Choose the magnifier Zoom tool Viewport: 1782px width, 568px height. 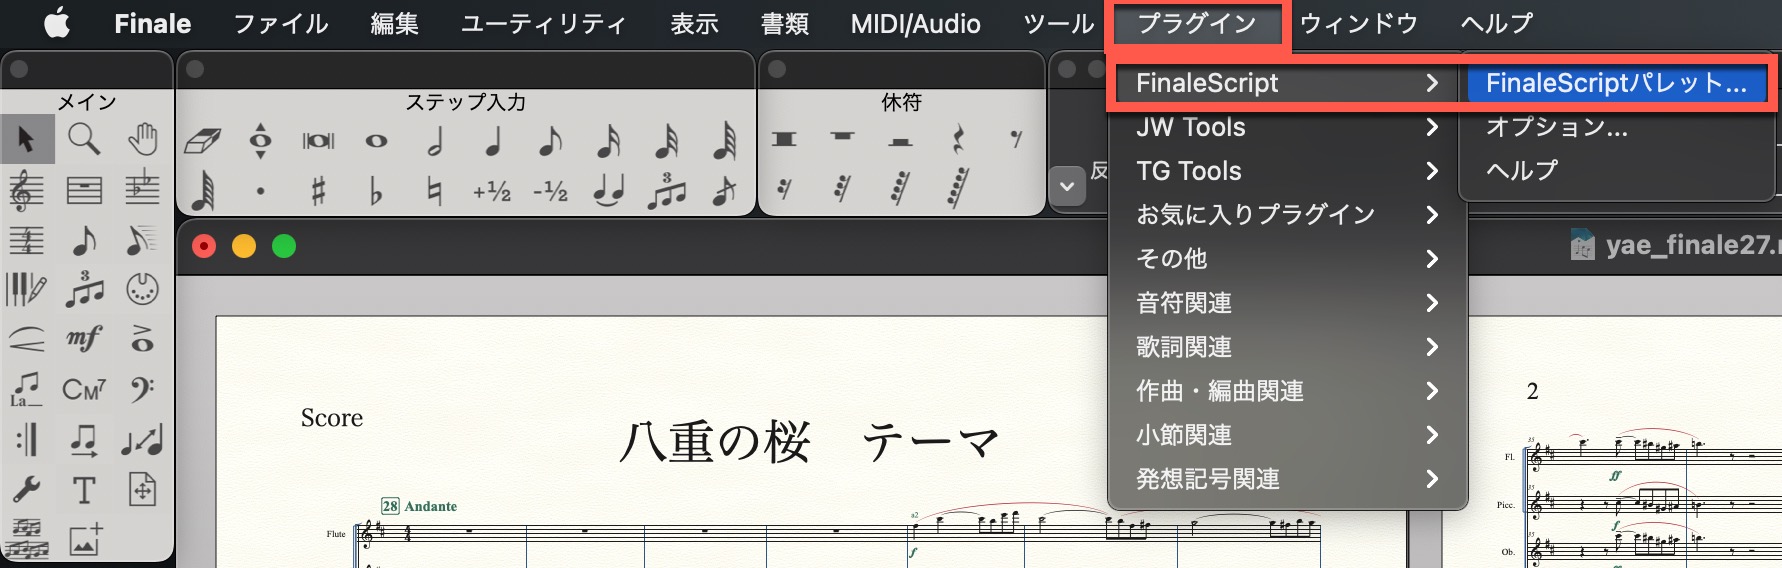84,139
